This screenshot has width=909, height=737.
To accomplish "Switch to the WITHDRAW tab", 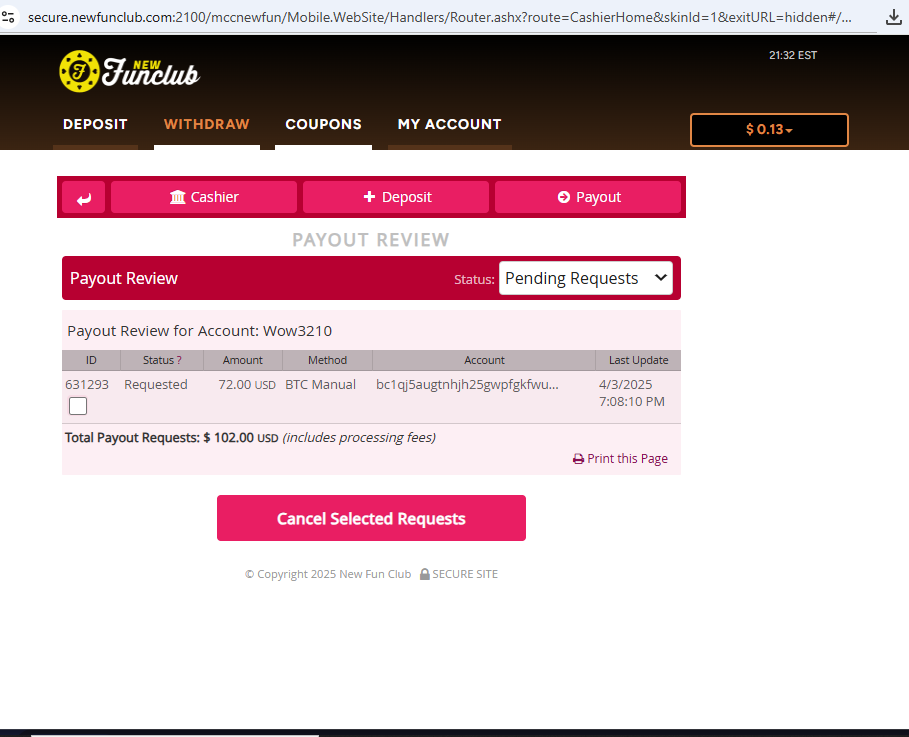I will point(206,124).
